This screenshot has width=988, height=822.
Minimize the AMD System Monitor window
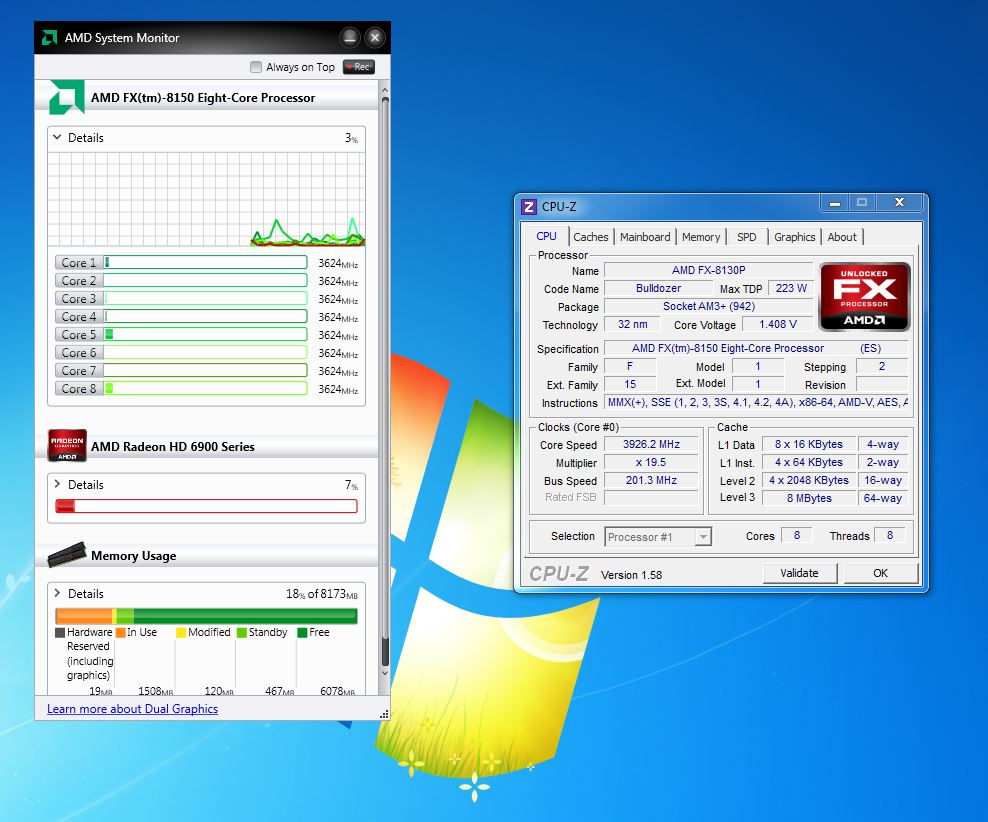pos(350,38)
